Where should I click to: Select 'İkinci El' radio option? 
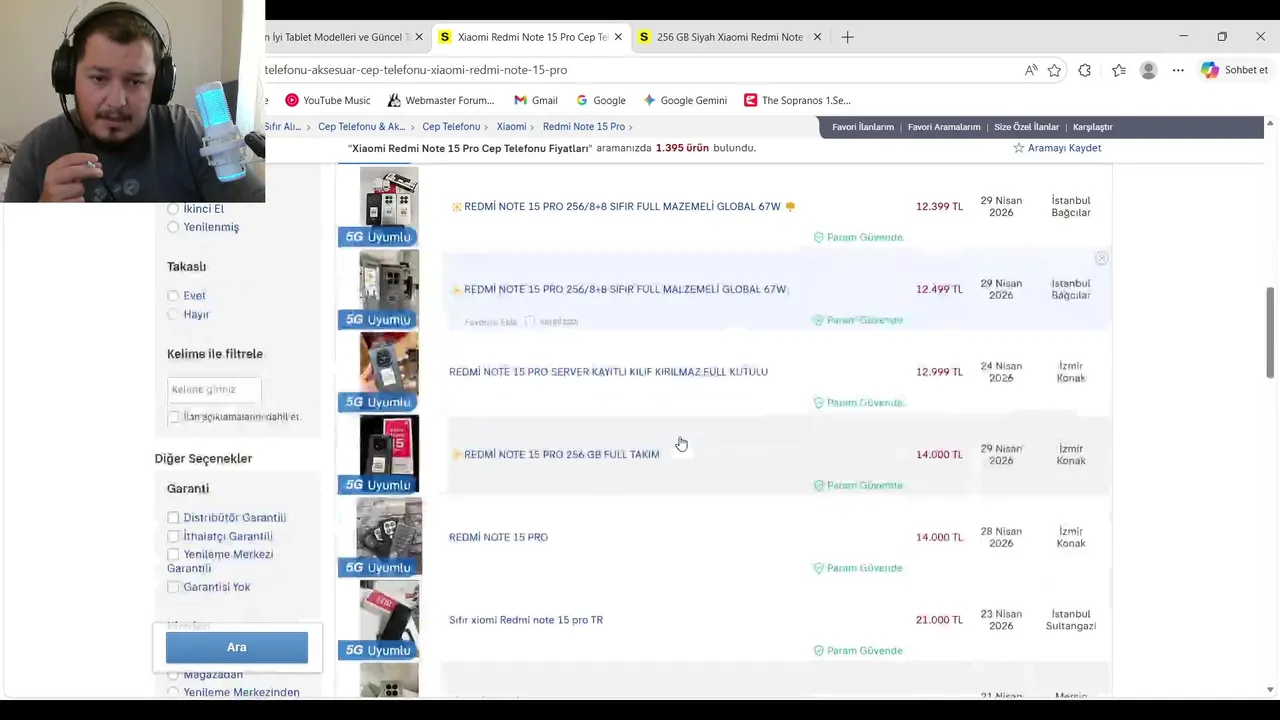click(173, 209)
